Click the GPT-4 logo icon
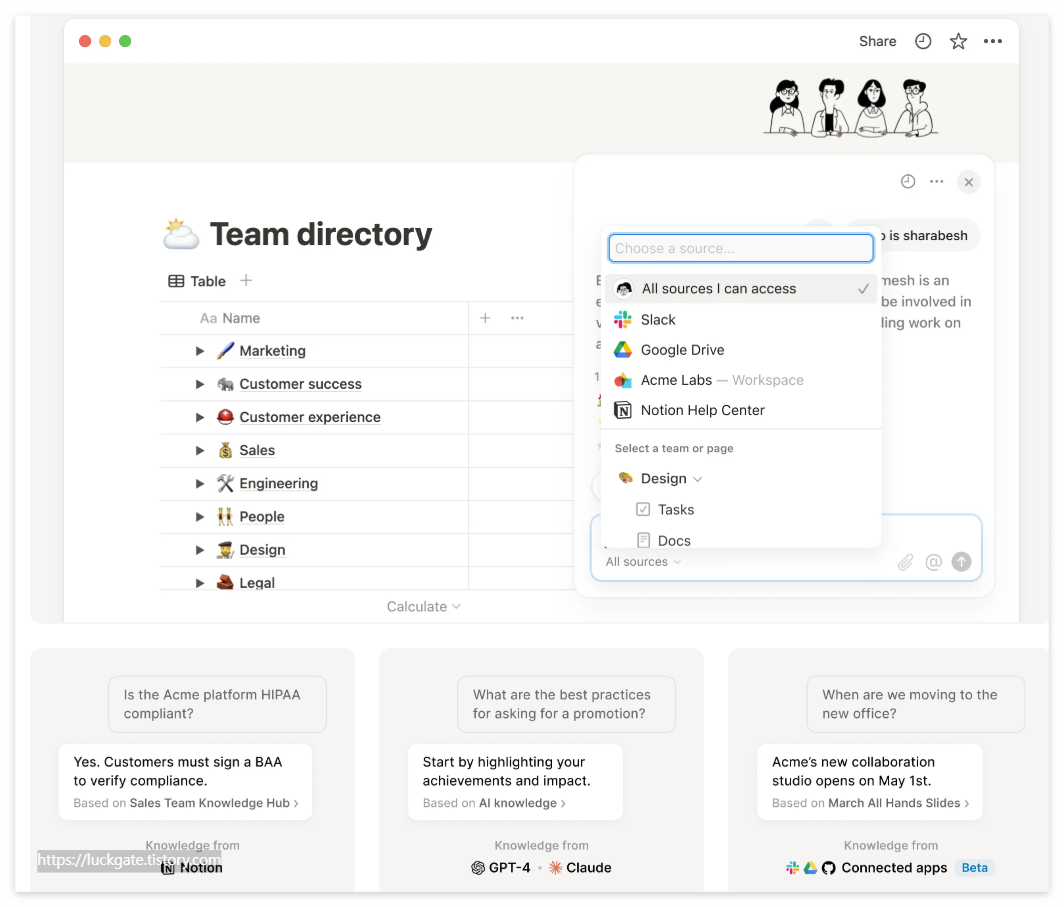1064x907 pixels. [478, 868]
